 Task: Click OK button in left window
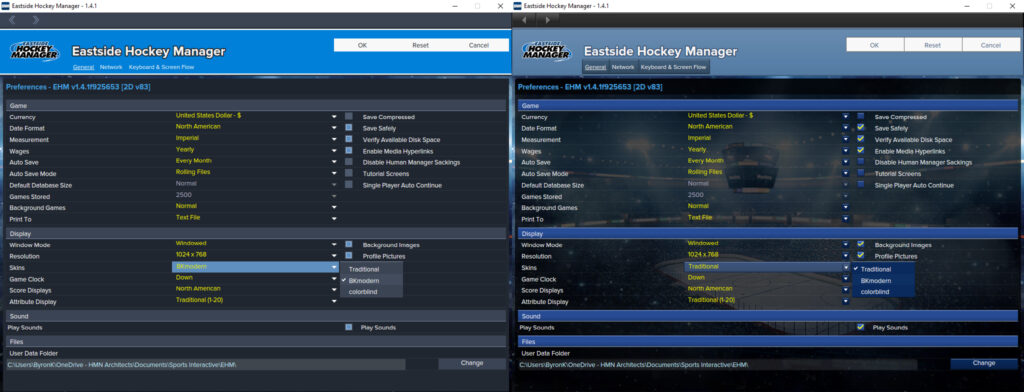point(362,45)
